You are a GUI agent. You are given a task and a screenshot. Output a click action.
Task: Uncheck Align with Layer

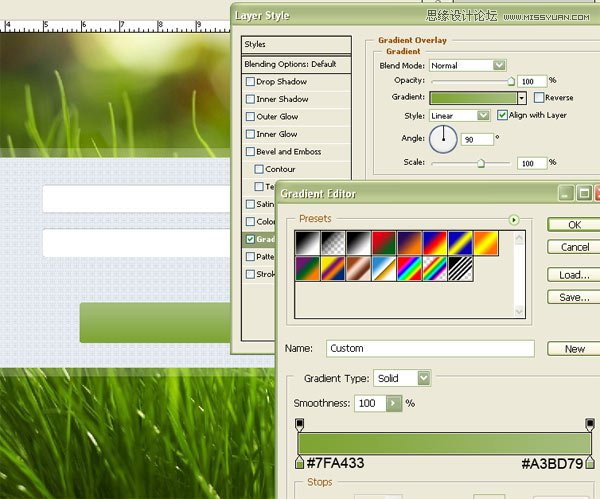[x=502, y=115]
